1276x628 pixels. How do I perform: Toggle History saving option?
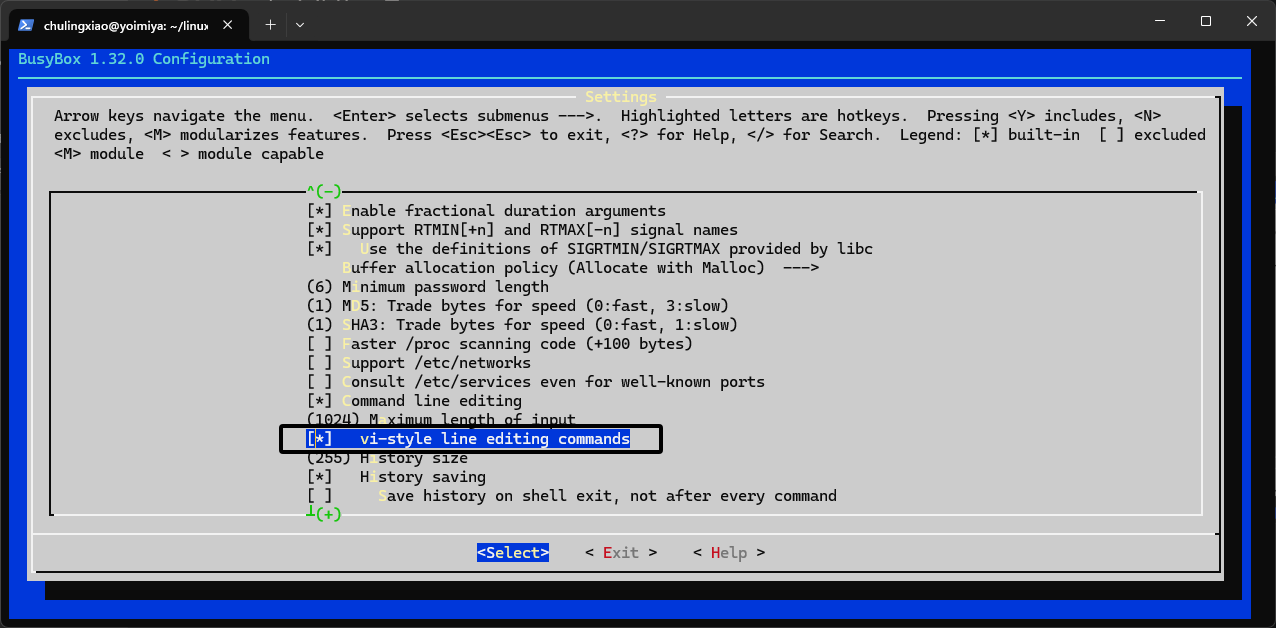pos(396,477)
